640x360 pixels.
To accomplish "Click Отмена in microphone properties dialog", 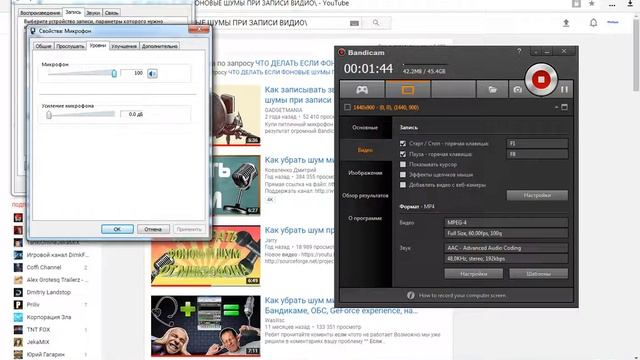I will (153, 229).
